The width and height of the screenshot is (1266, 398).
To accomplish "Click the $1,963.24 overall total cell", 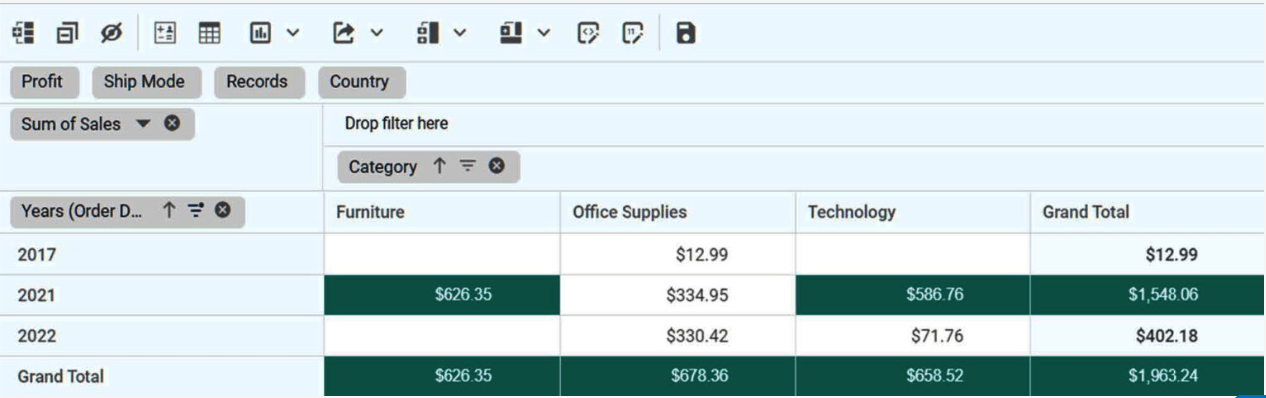I will [x=1148, y=377].
